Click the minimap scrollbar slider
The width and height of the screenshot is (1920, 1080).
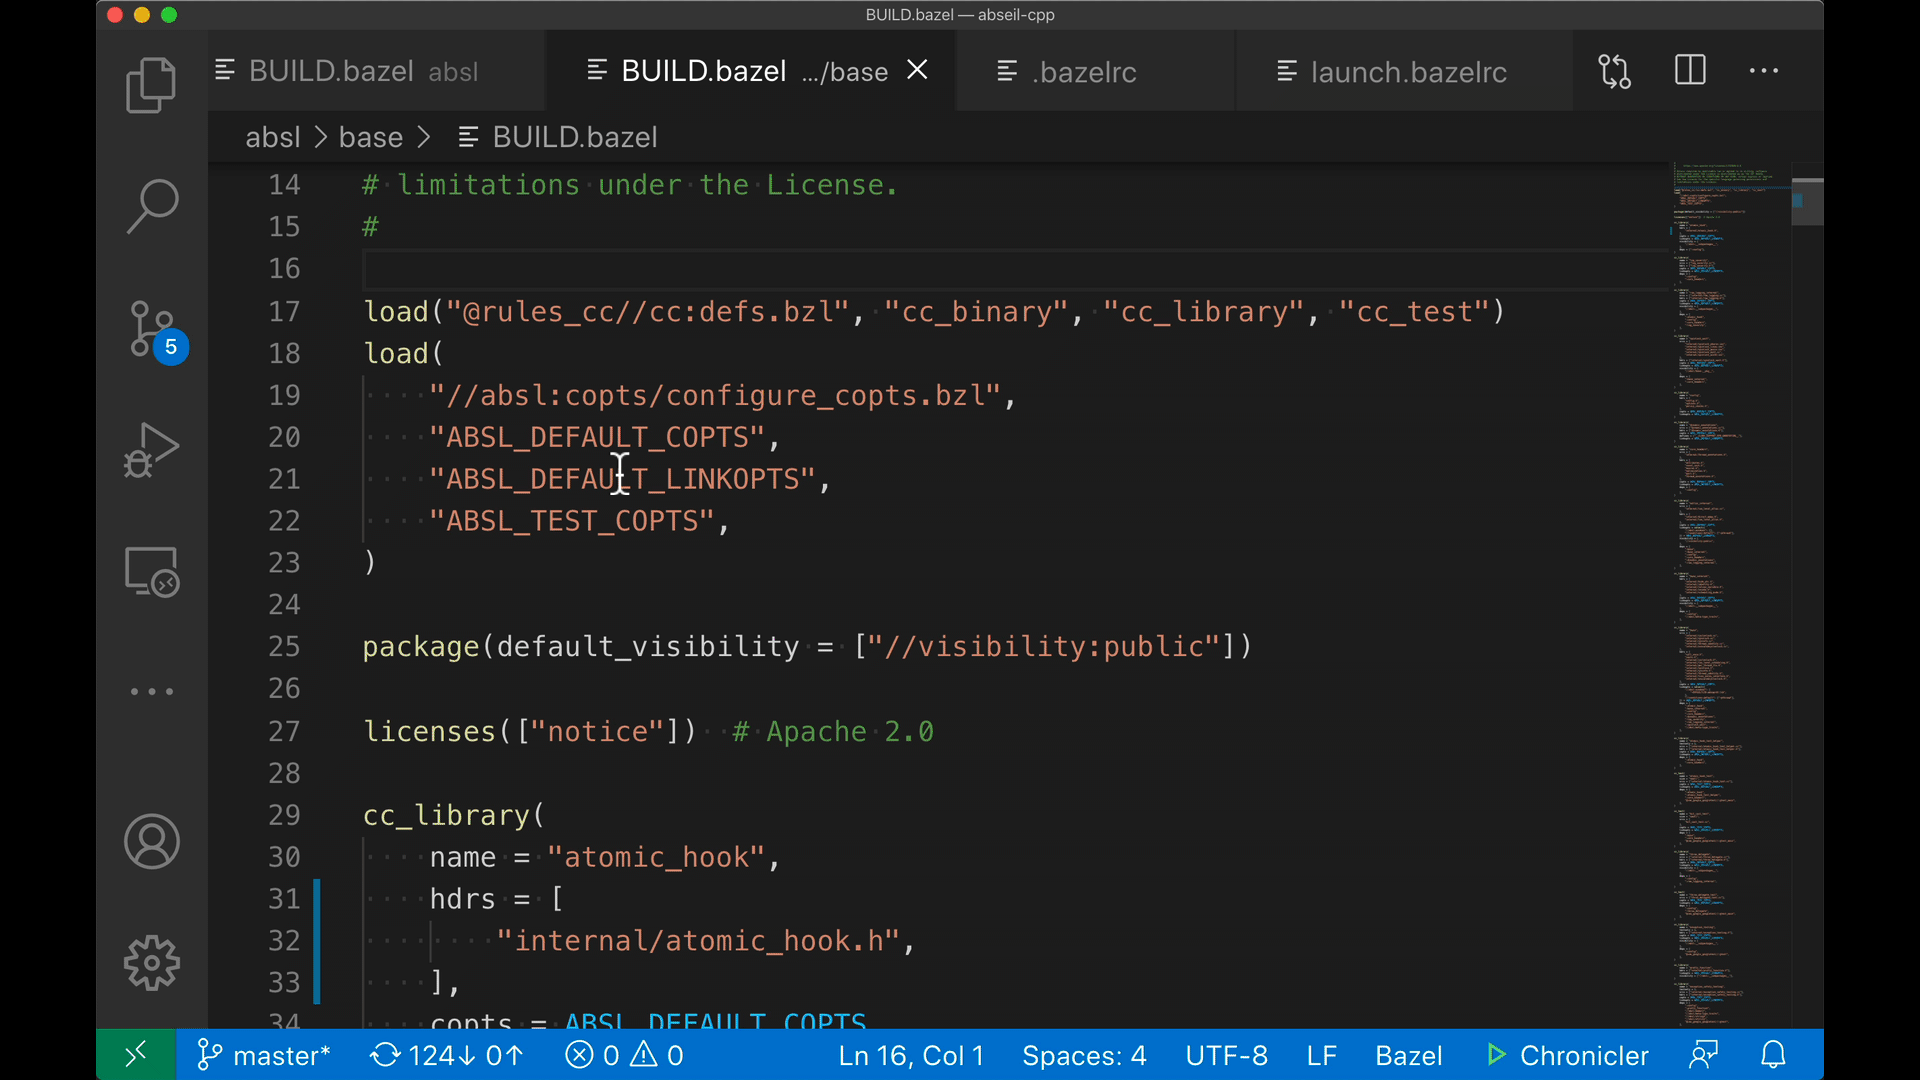[x=1807, y=201]
